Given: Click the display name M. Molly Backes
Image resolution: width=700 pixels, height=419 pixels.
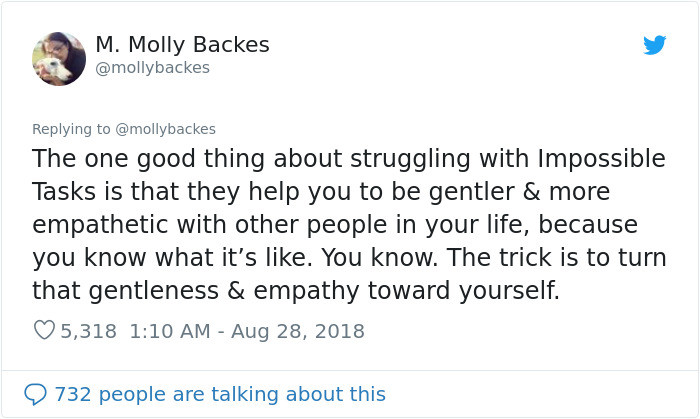Looking at the screenshot, I should (x=182, y=44).
